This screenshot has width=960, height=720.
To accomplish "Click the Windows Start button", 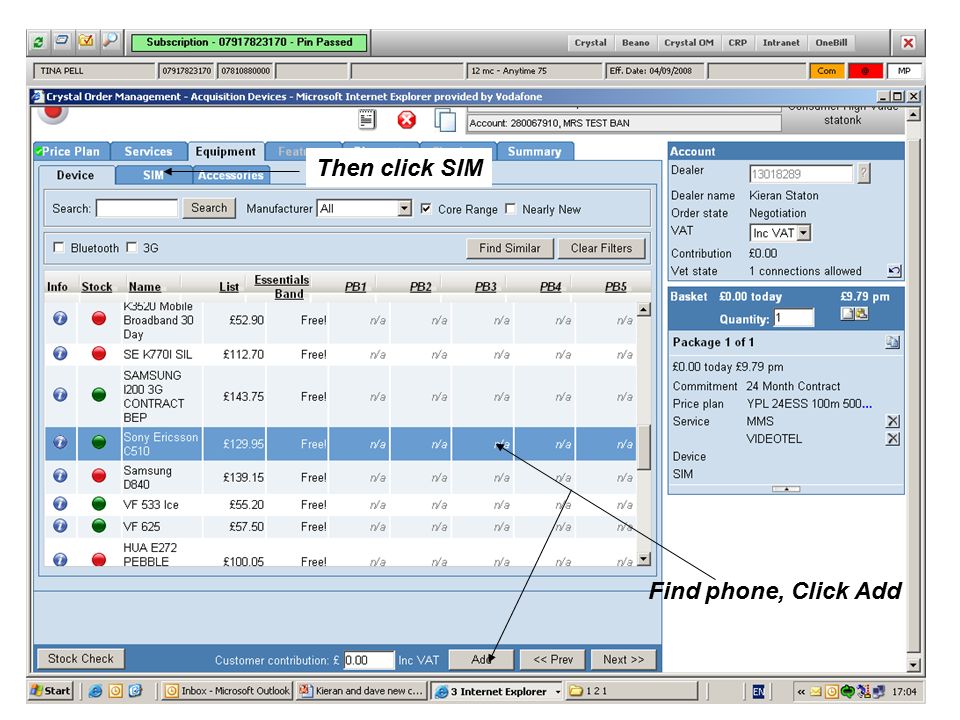I will coord(51,691).
